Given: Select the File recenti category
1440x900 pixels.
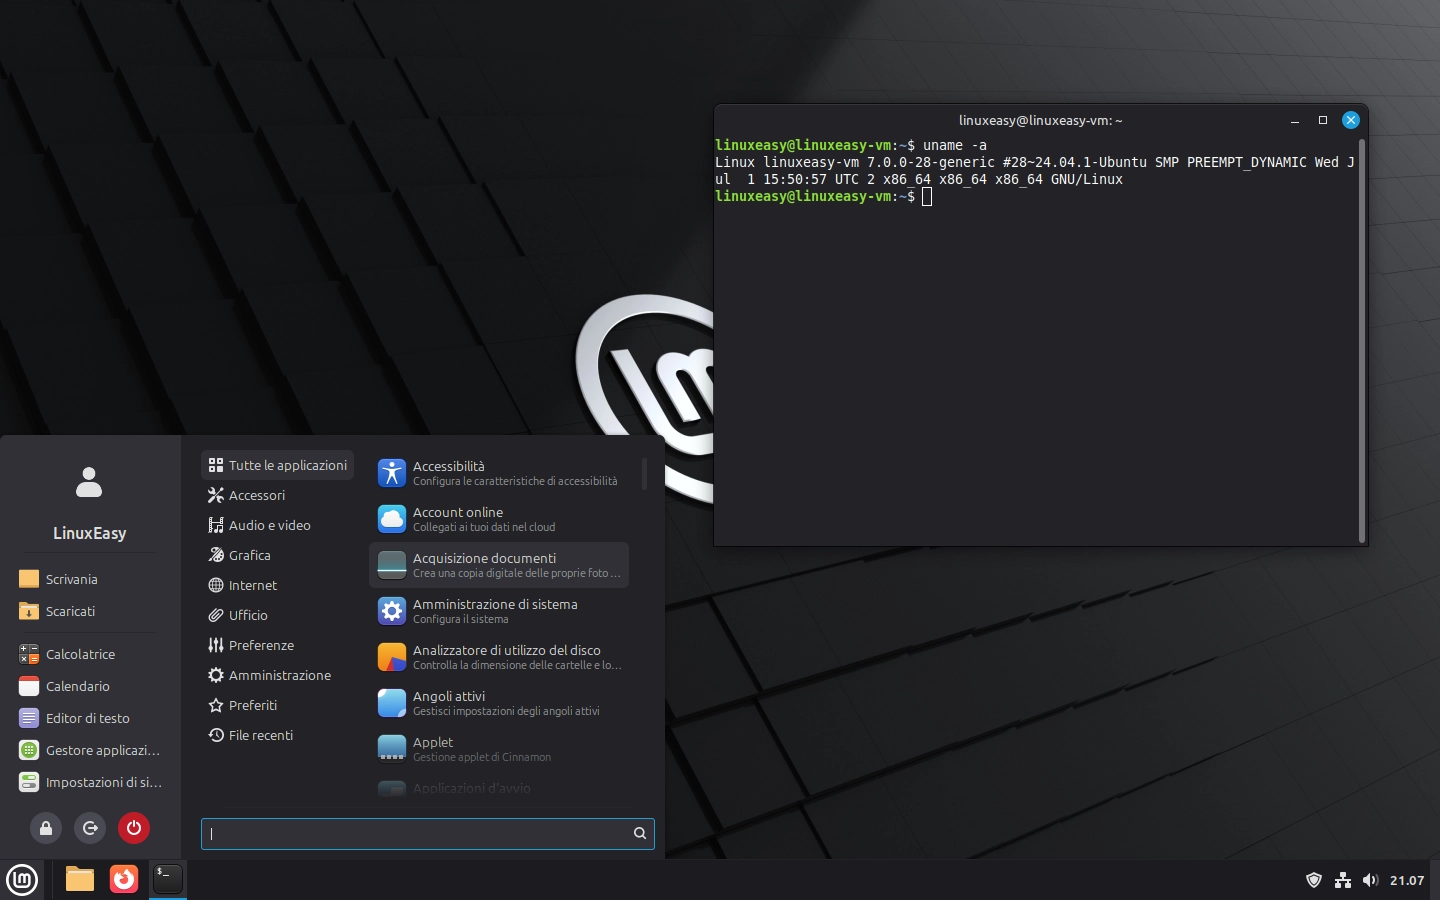Looking at the screenshot, I should (x=278, y=735).
